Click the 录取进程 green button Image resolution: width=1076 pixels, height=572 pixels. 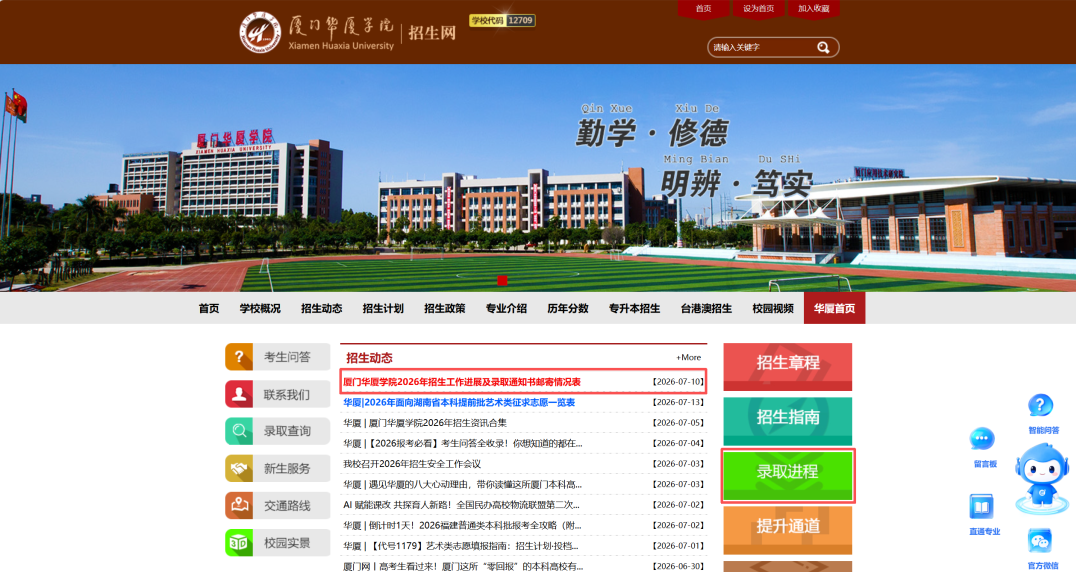coord(788,475)
